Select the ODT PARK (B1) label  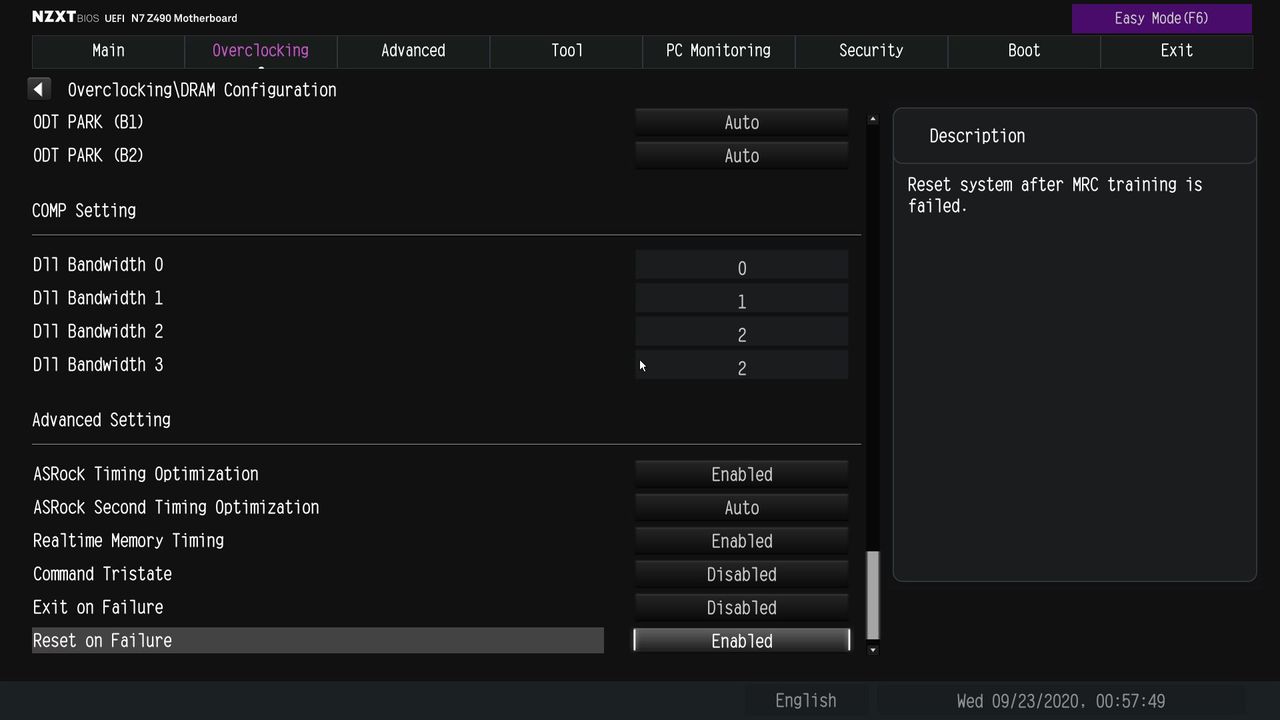(x=88, y=122)
